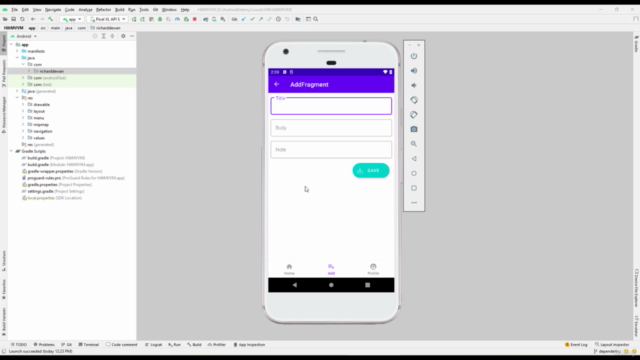Click Git update project blue arrow
The height and width of the screenshot is (360, 640).
click(244, 19)
